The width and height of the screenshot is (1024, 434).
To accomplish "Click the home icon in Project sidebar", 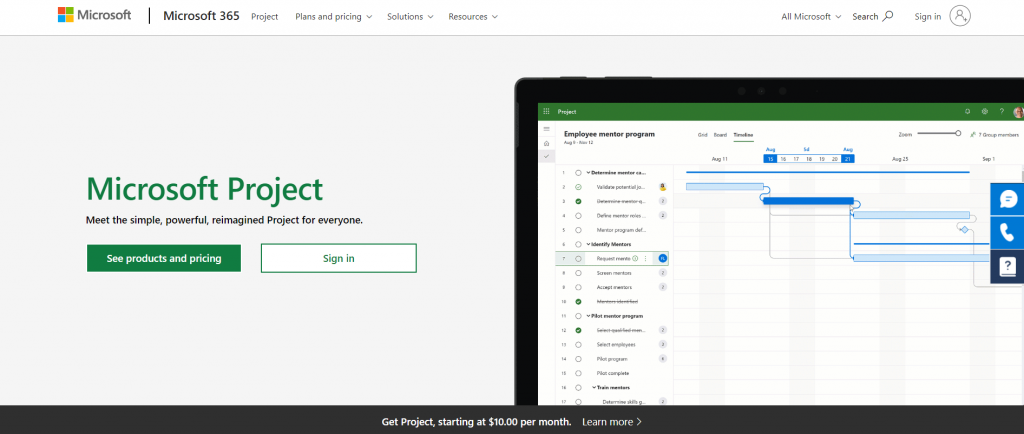I will click(547, 143).
